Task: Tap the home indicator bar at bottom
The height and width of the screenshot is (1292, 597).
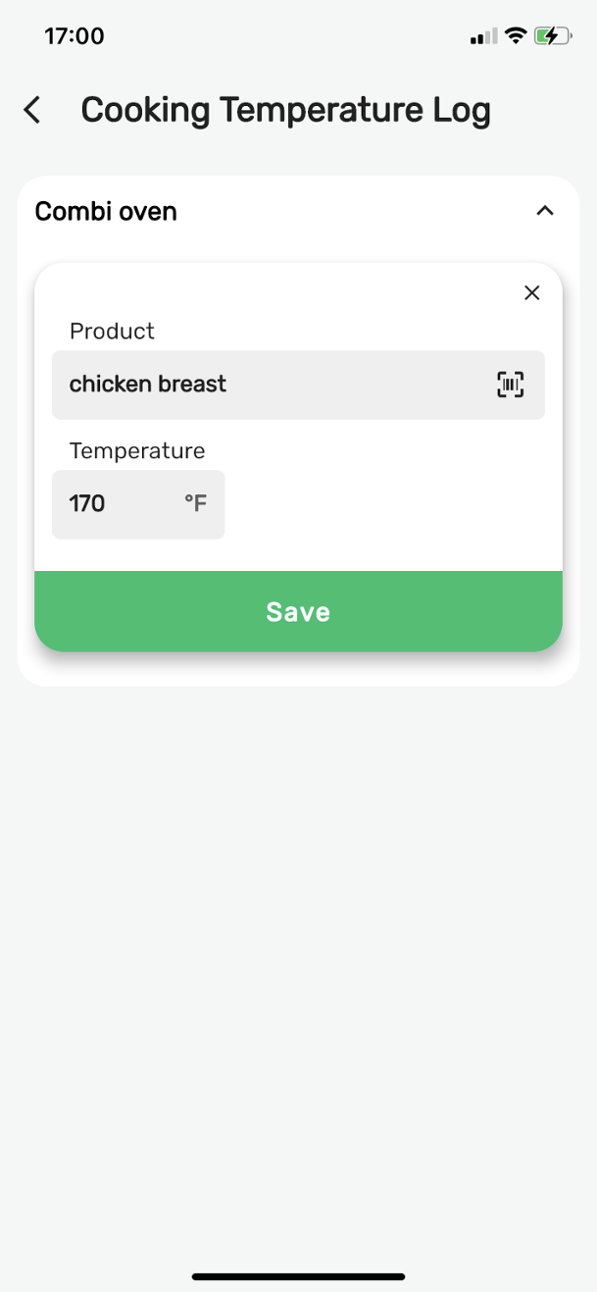Action: tap(298, 1277)
